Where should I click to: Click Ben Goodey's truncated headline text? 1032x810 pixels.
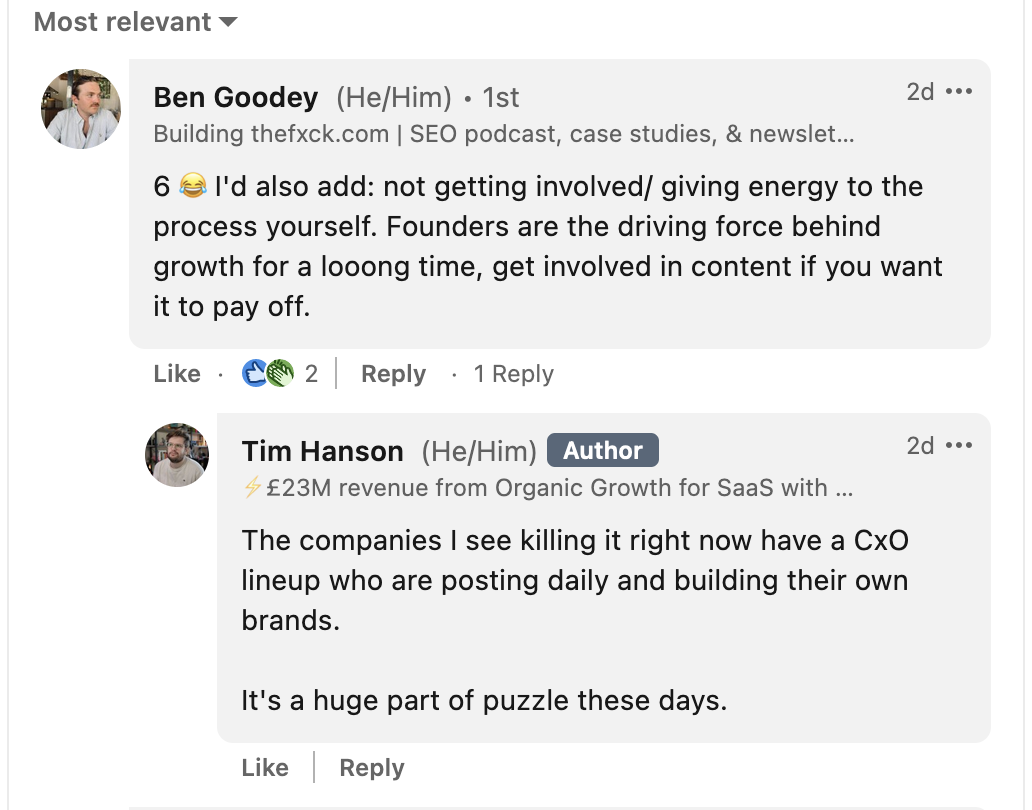click(x=500, y=131)
